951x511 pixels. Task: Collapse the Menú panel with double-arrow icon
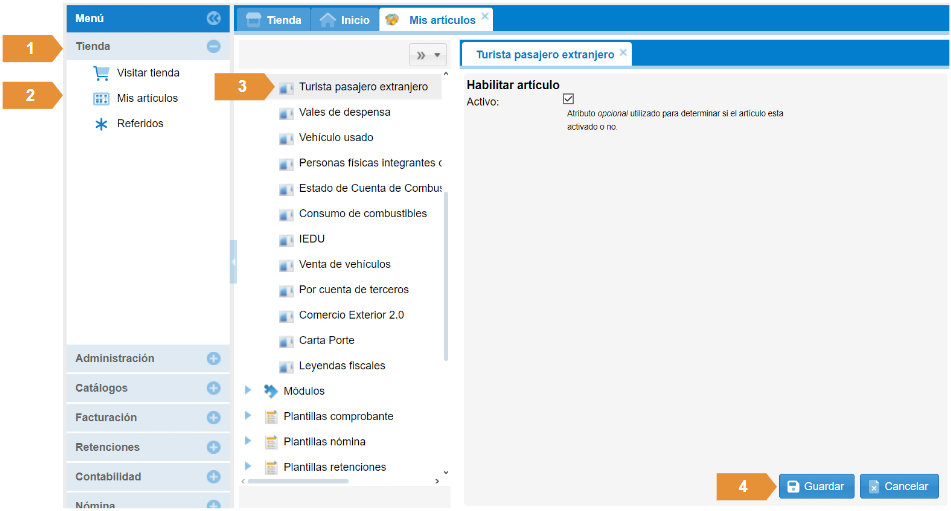pyautogui.click(x=213, y=18)
